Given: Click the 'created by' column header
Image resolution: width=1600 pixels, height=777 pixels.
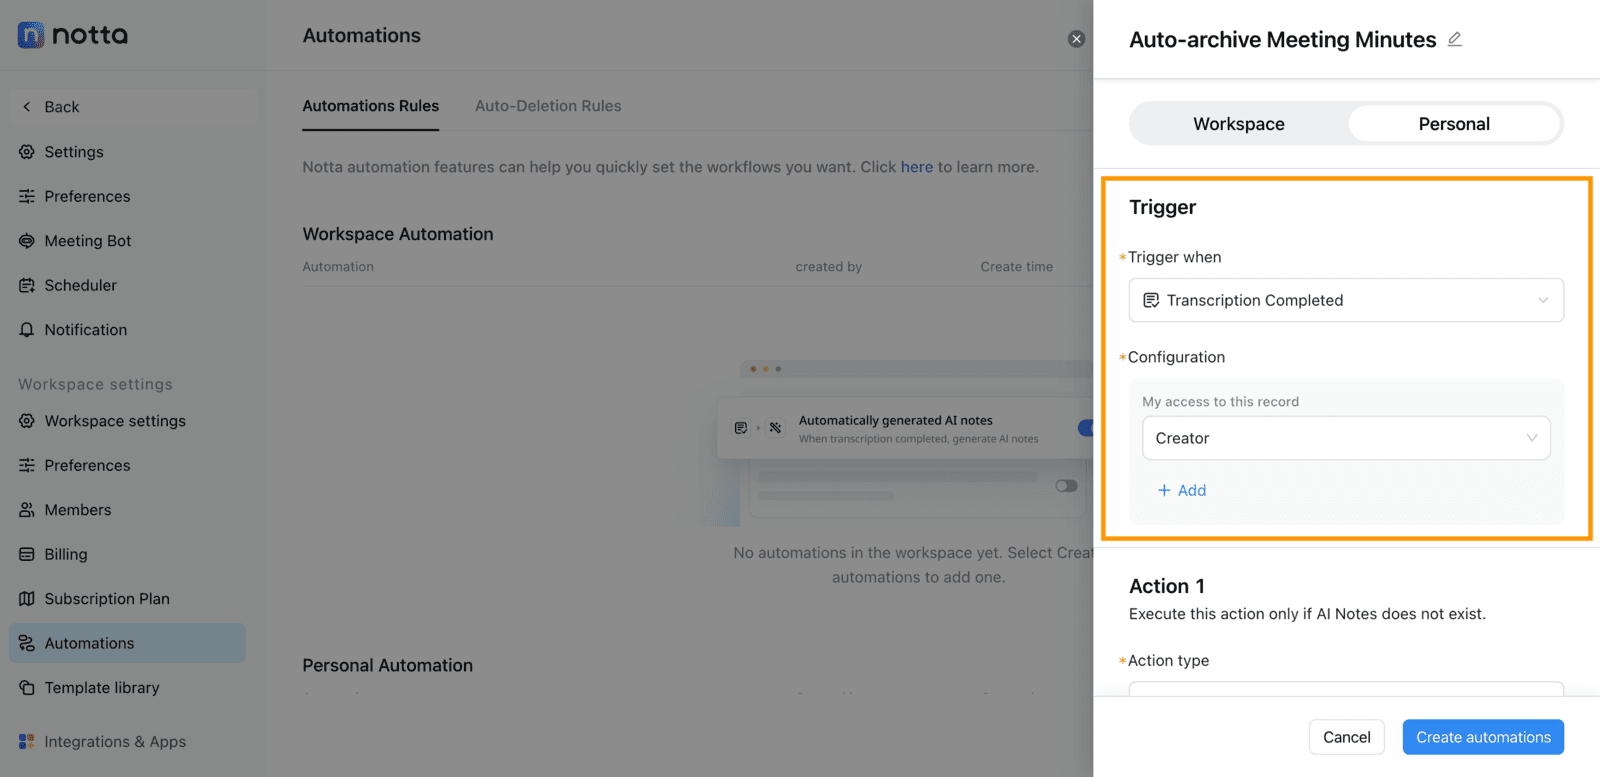Looking at the screenshot, I should (829, 267).
